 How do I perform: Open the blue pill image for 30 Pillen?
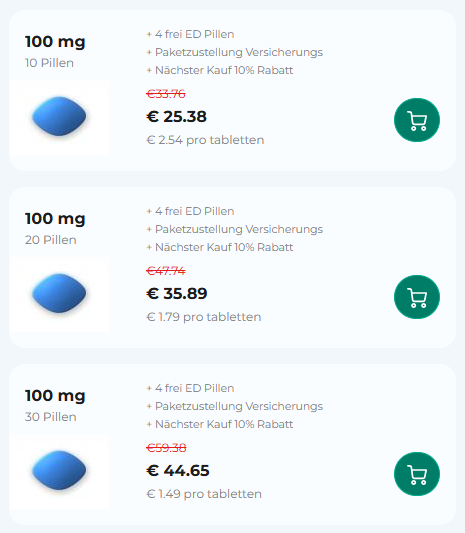click(x=59, y=471)
